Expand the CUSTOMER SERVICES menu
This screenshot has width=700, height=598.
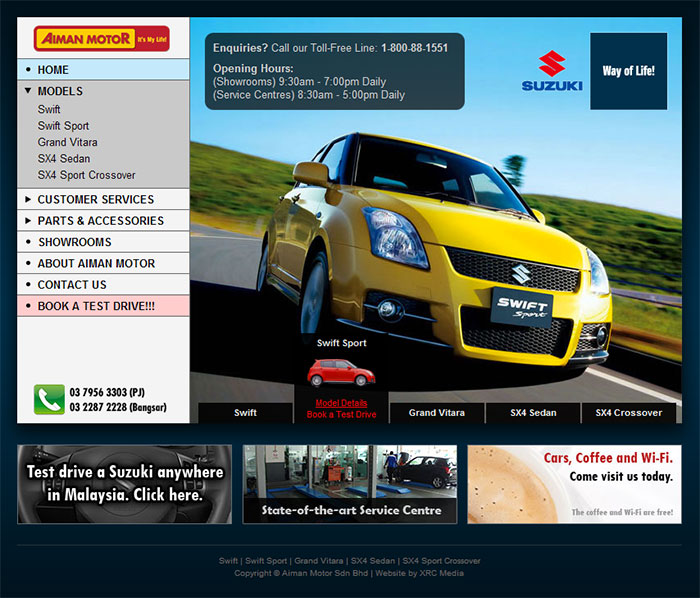point(103,199)
